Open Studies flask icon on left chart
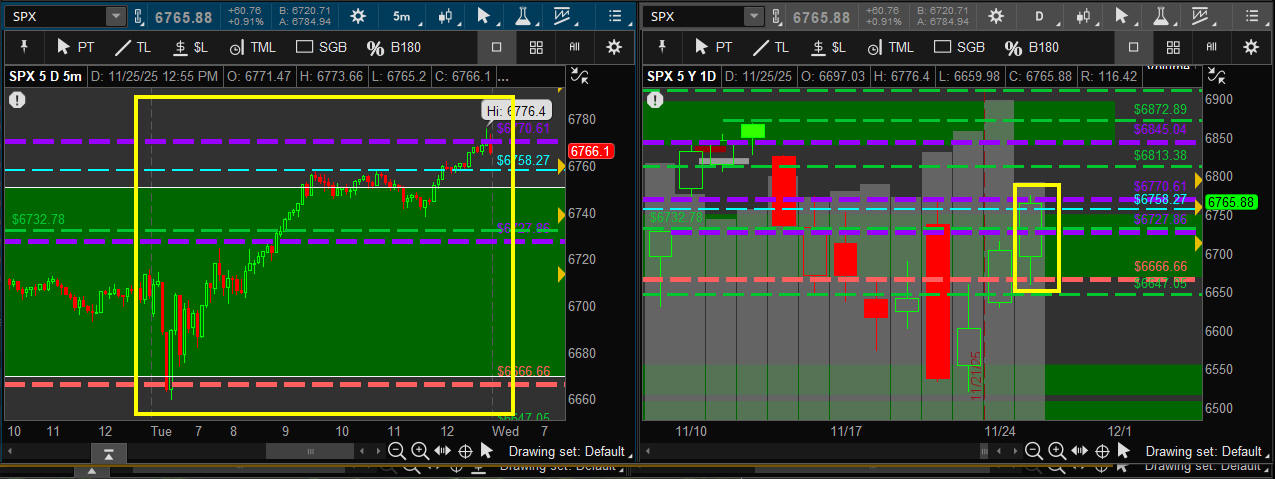The width and height of the screenshot is (1275, 479). click(523, 16)
